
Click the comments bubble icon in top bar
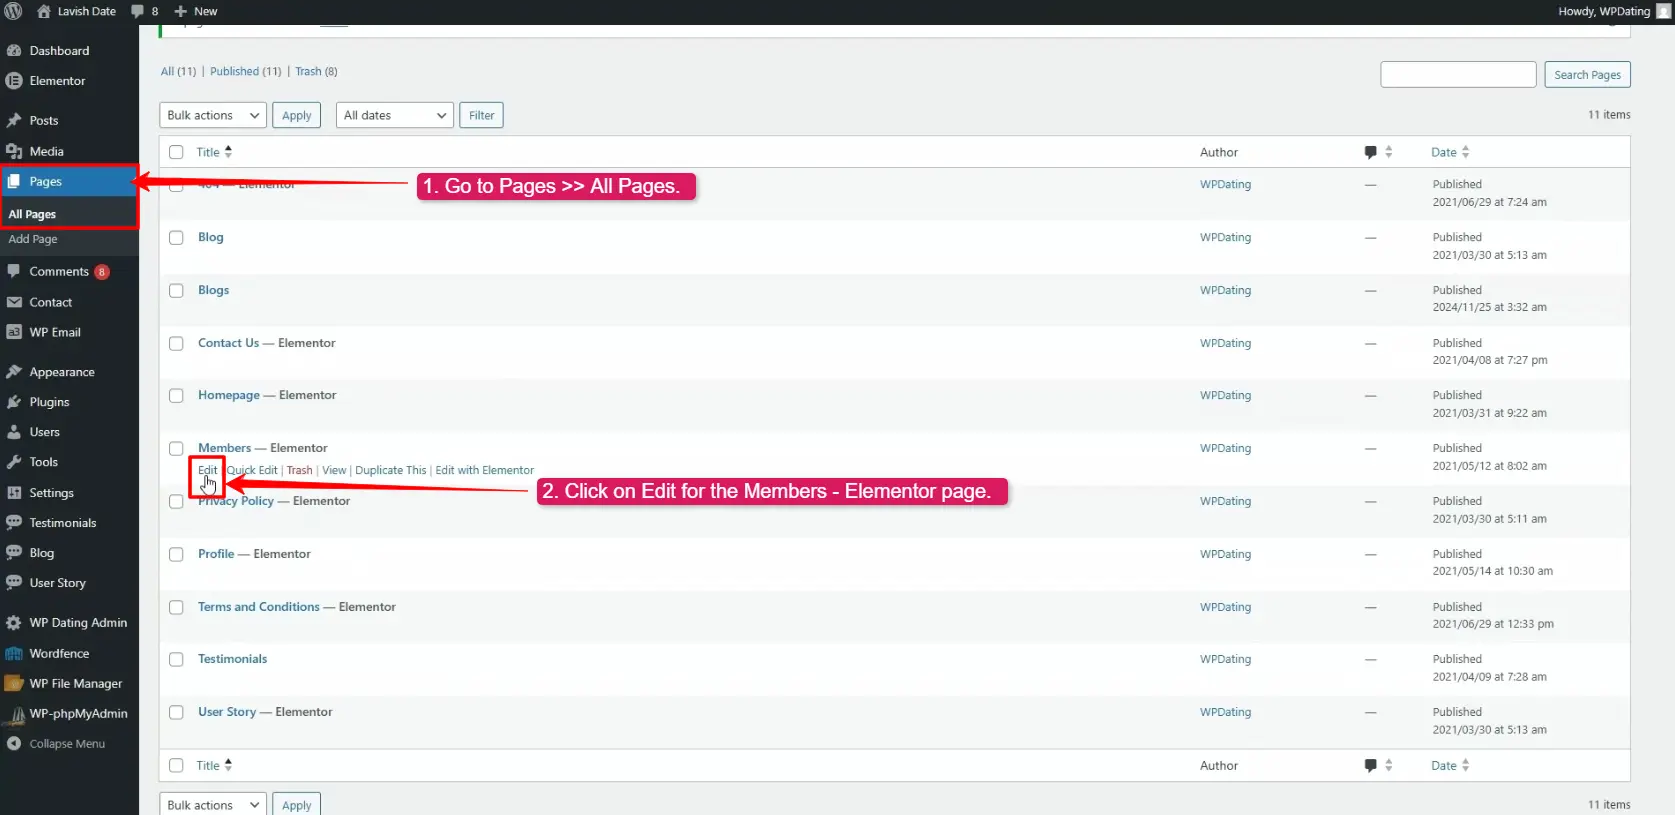click(138, 11)
